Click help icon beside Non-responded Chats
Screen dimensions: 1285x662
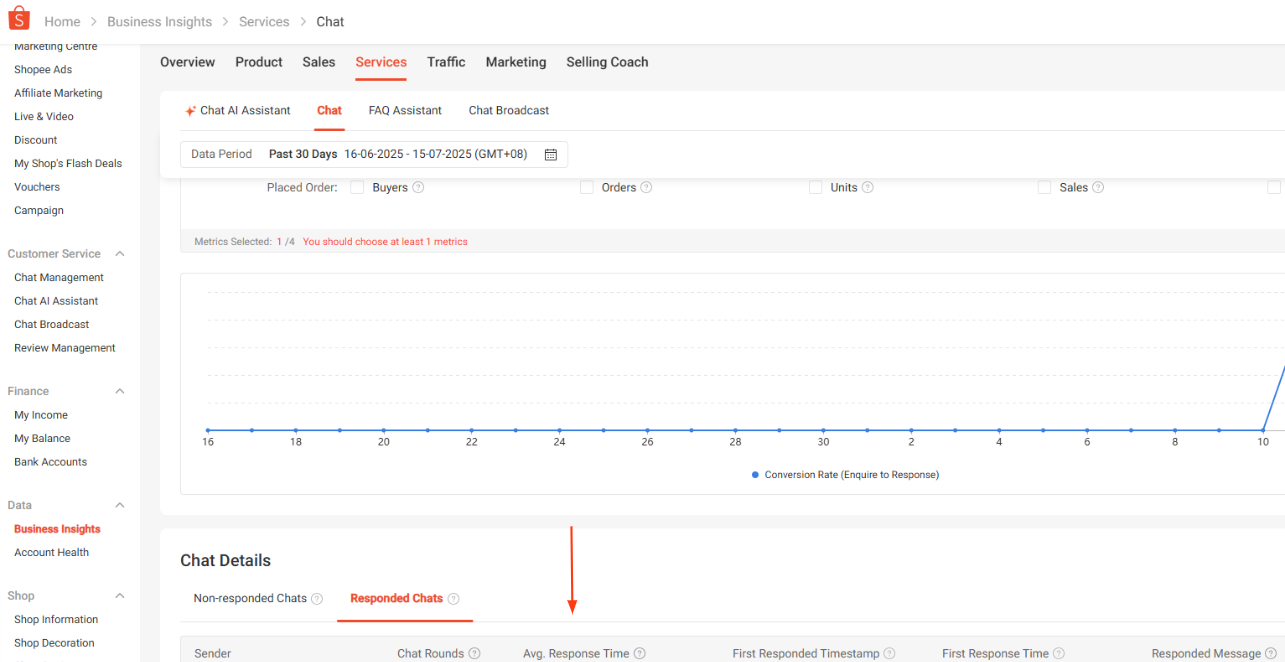pos(317,599)
